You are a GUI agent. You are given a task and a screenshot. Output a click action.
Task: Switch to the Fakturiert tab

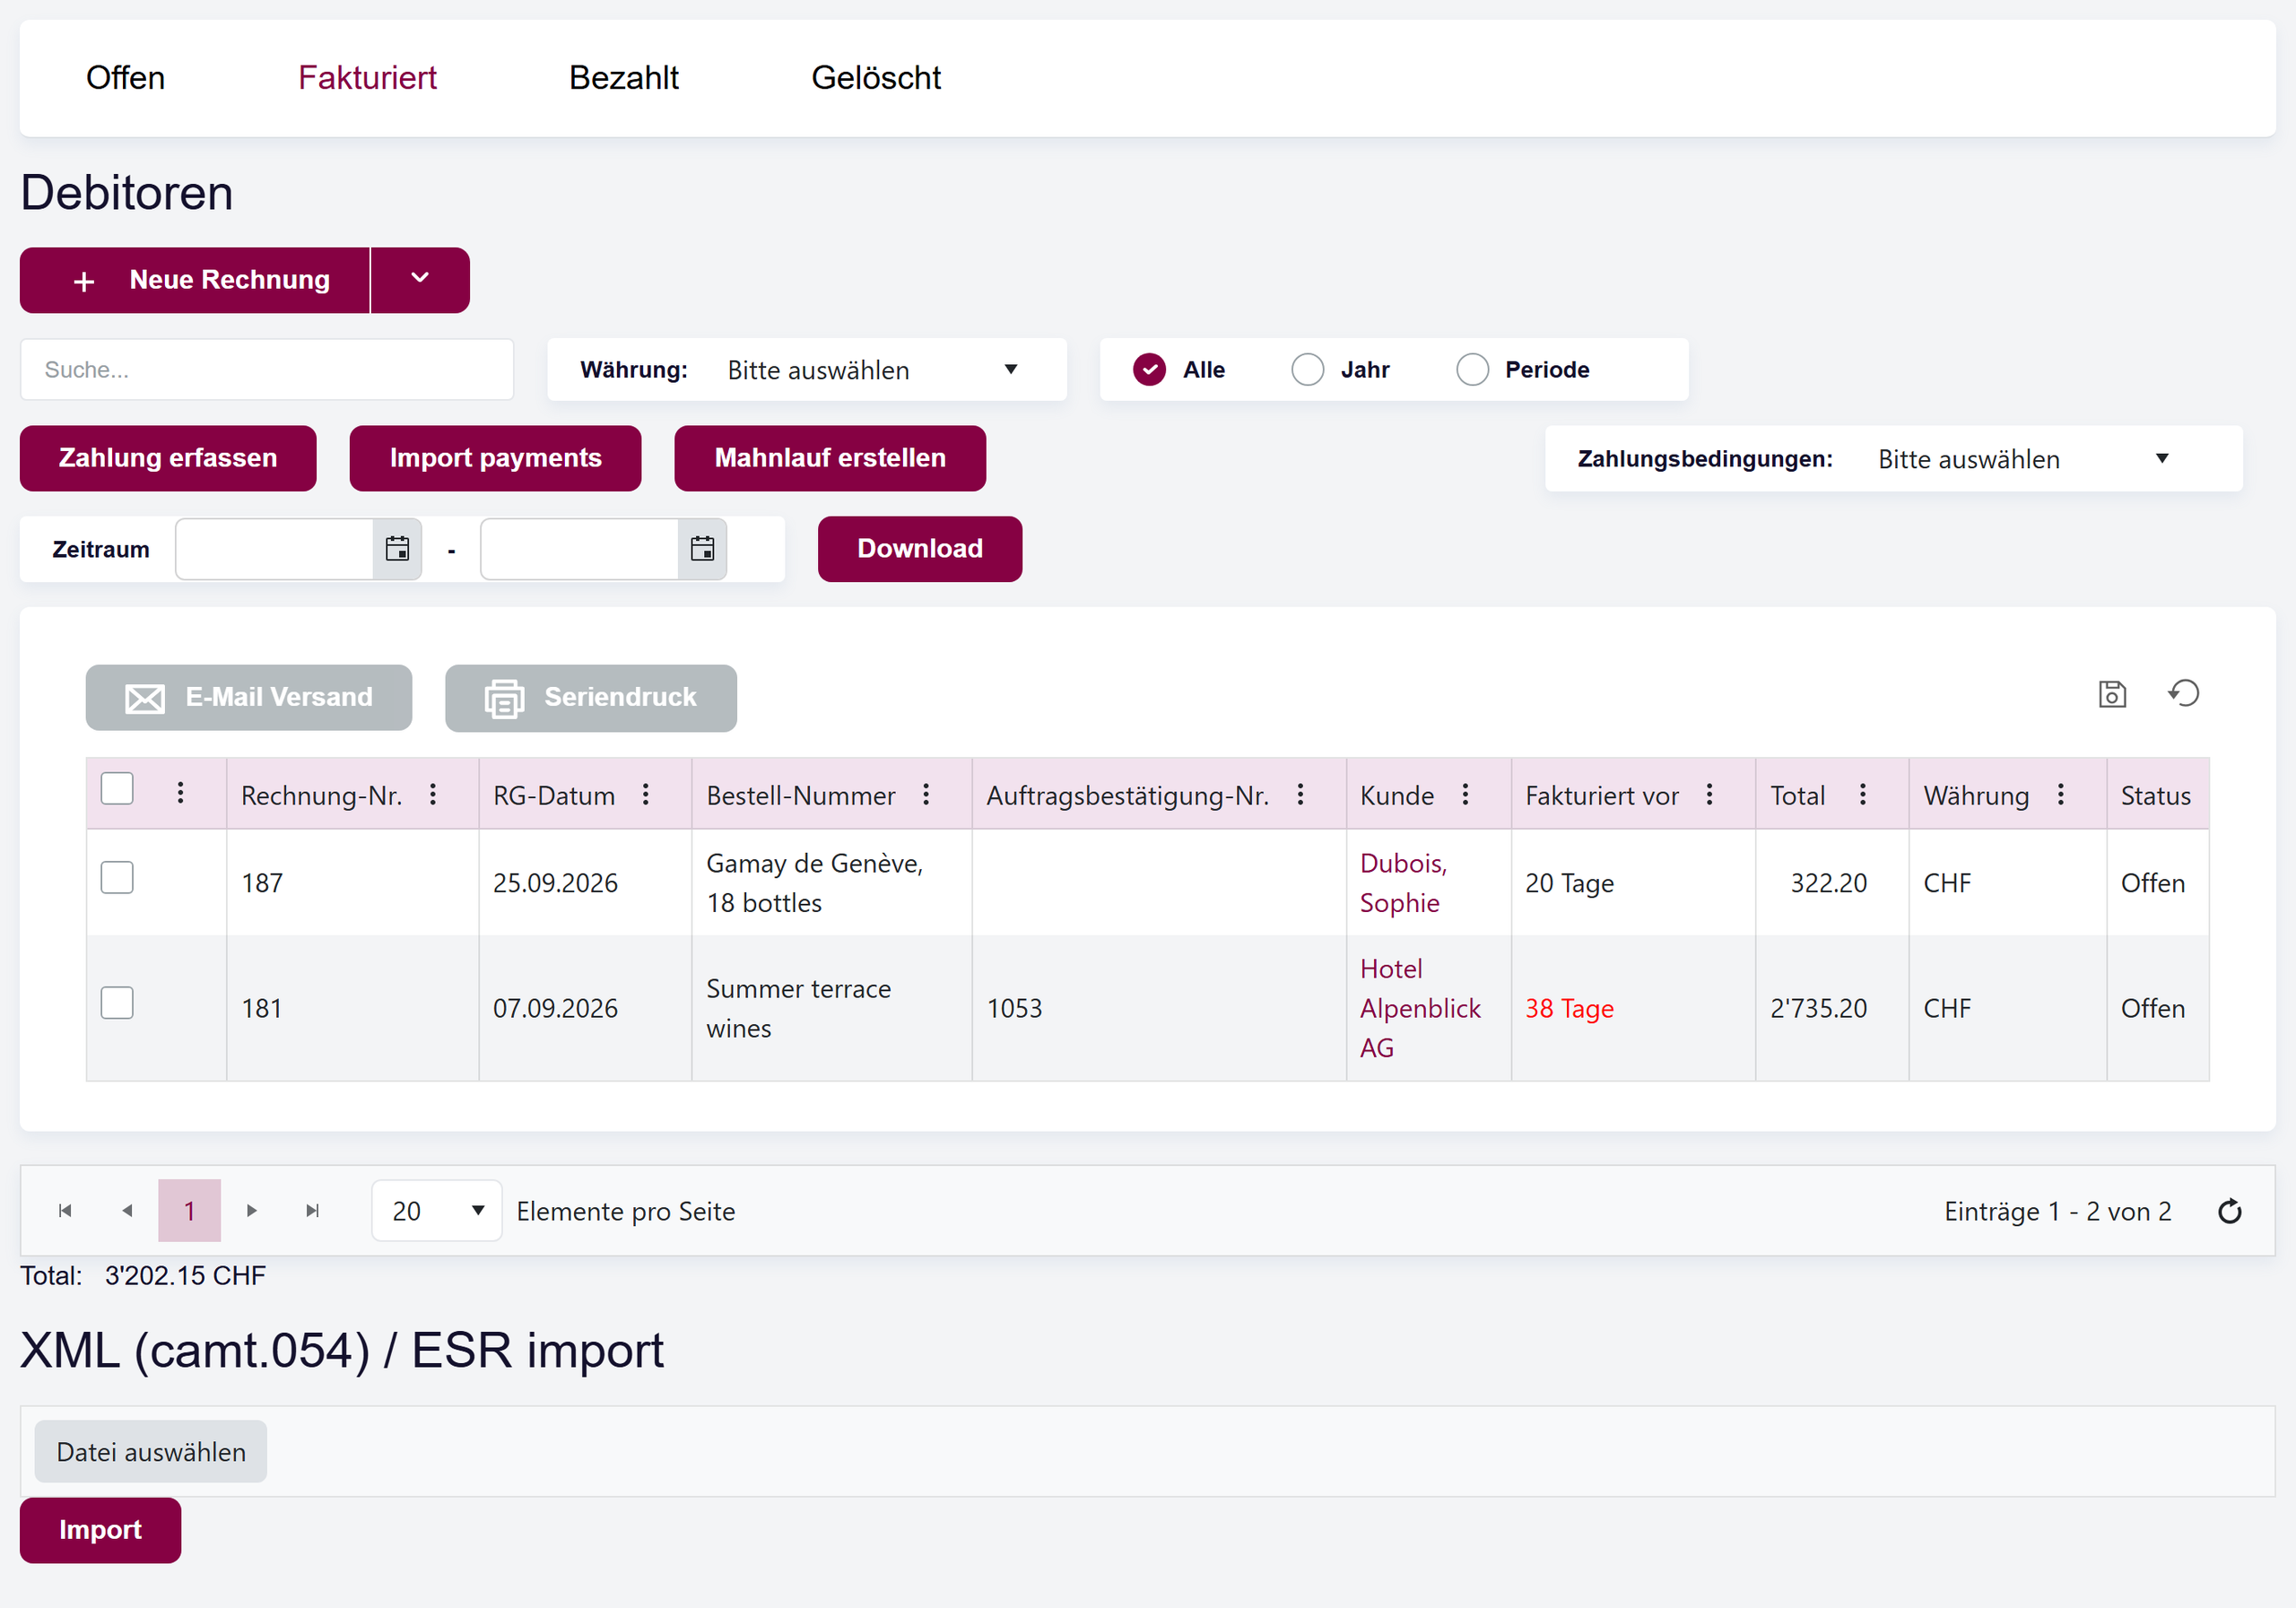(x=367, y=78)
